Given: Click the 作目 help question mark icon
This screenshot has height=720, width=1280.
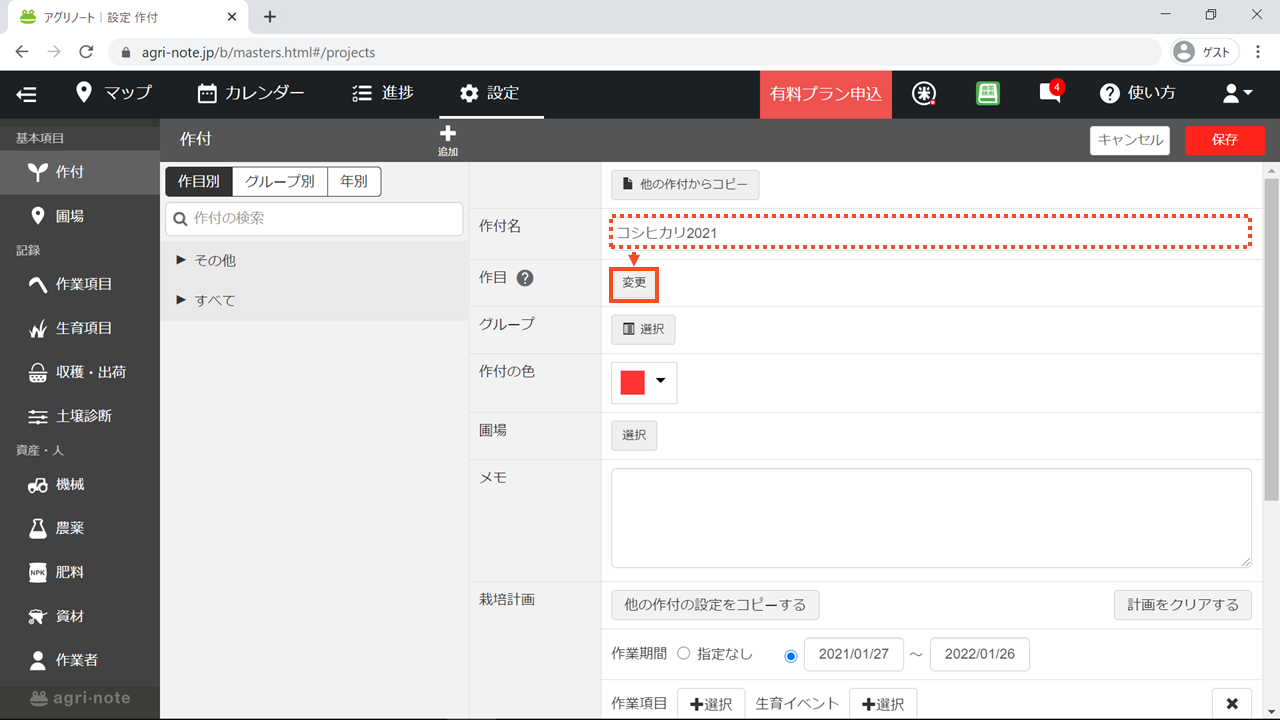Looking at the screenshot, I should point(524,278).
